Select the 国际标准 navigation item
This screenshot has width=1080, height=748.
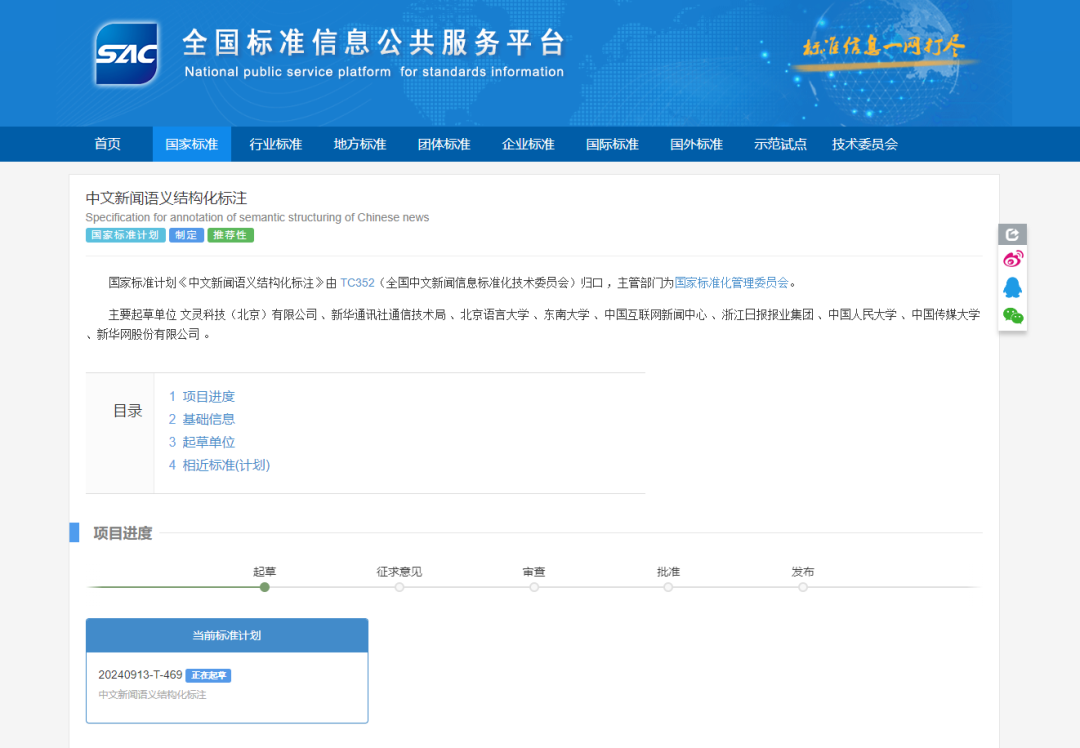(611, 144)
